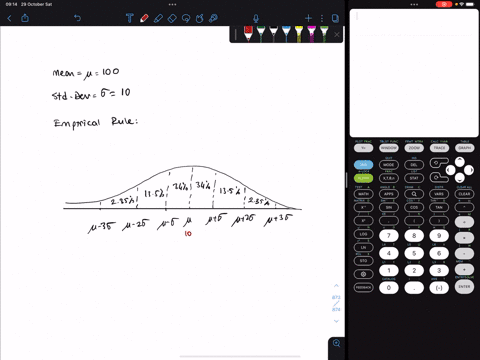Viewport: 480px width, 360px height.
Task: Tap the MODE calculator key
Action: pos(389,165)
